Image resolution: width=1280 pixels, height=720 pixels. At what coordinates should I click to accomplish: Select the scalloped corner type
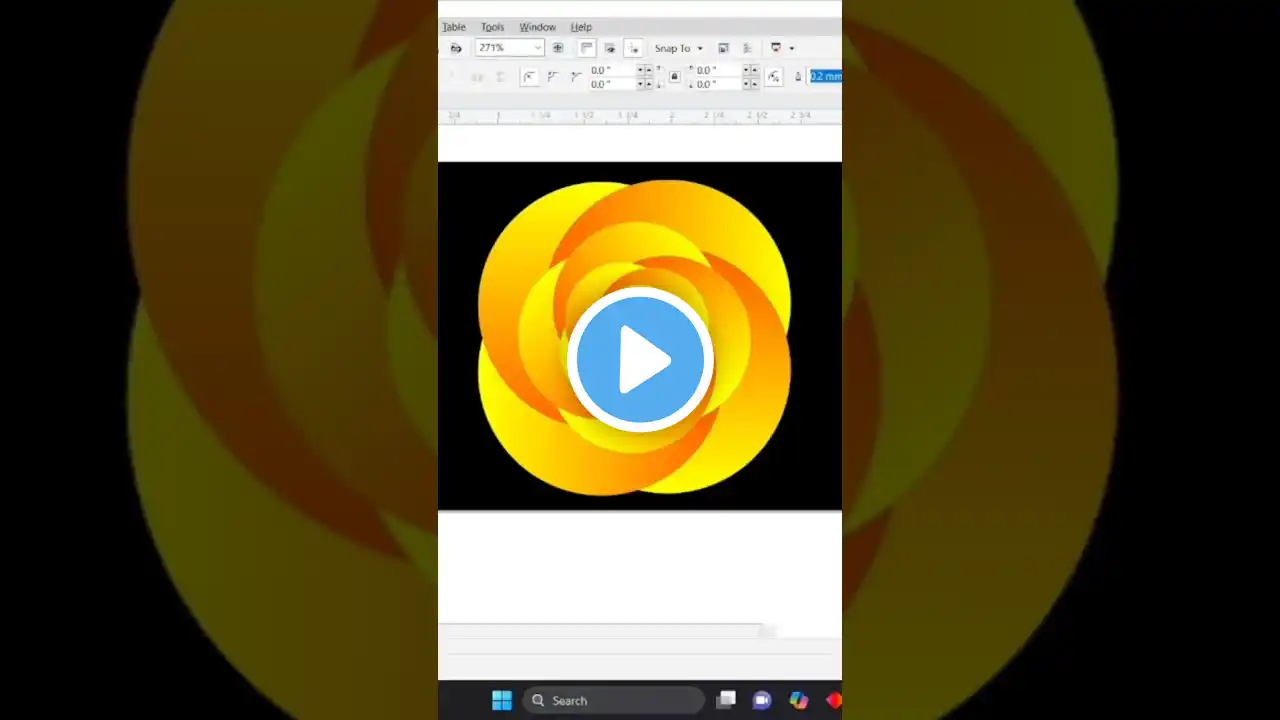pos(553,77)
